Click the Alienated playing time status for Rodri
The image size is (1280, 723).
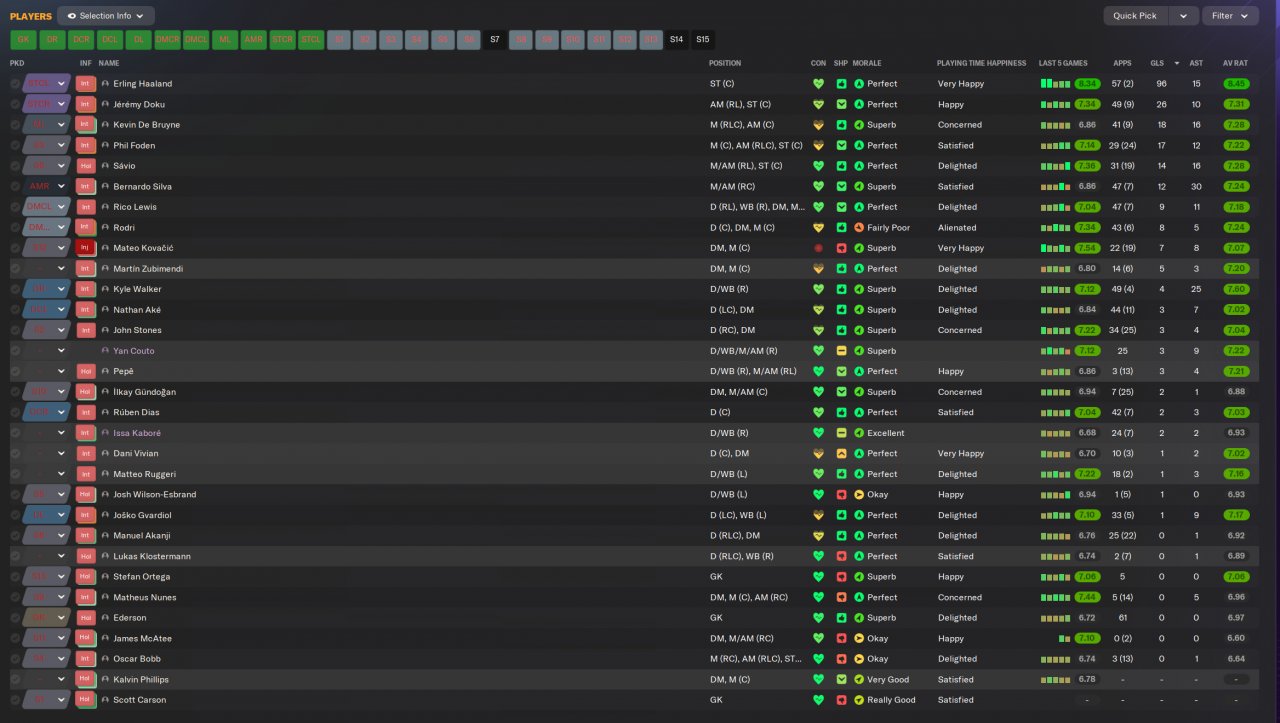957,228
